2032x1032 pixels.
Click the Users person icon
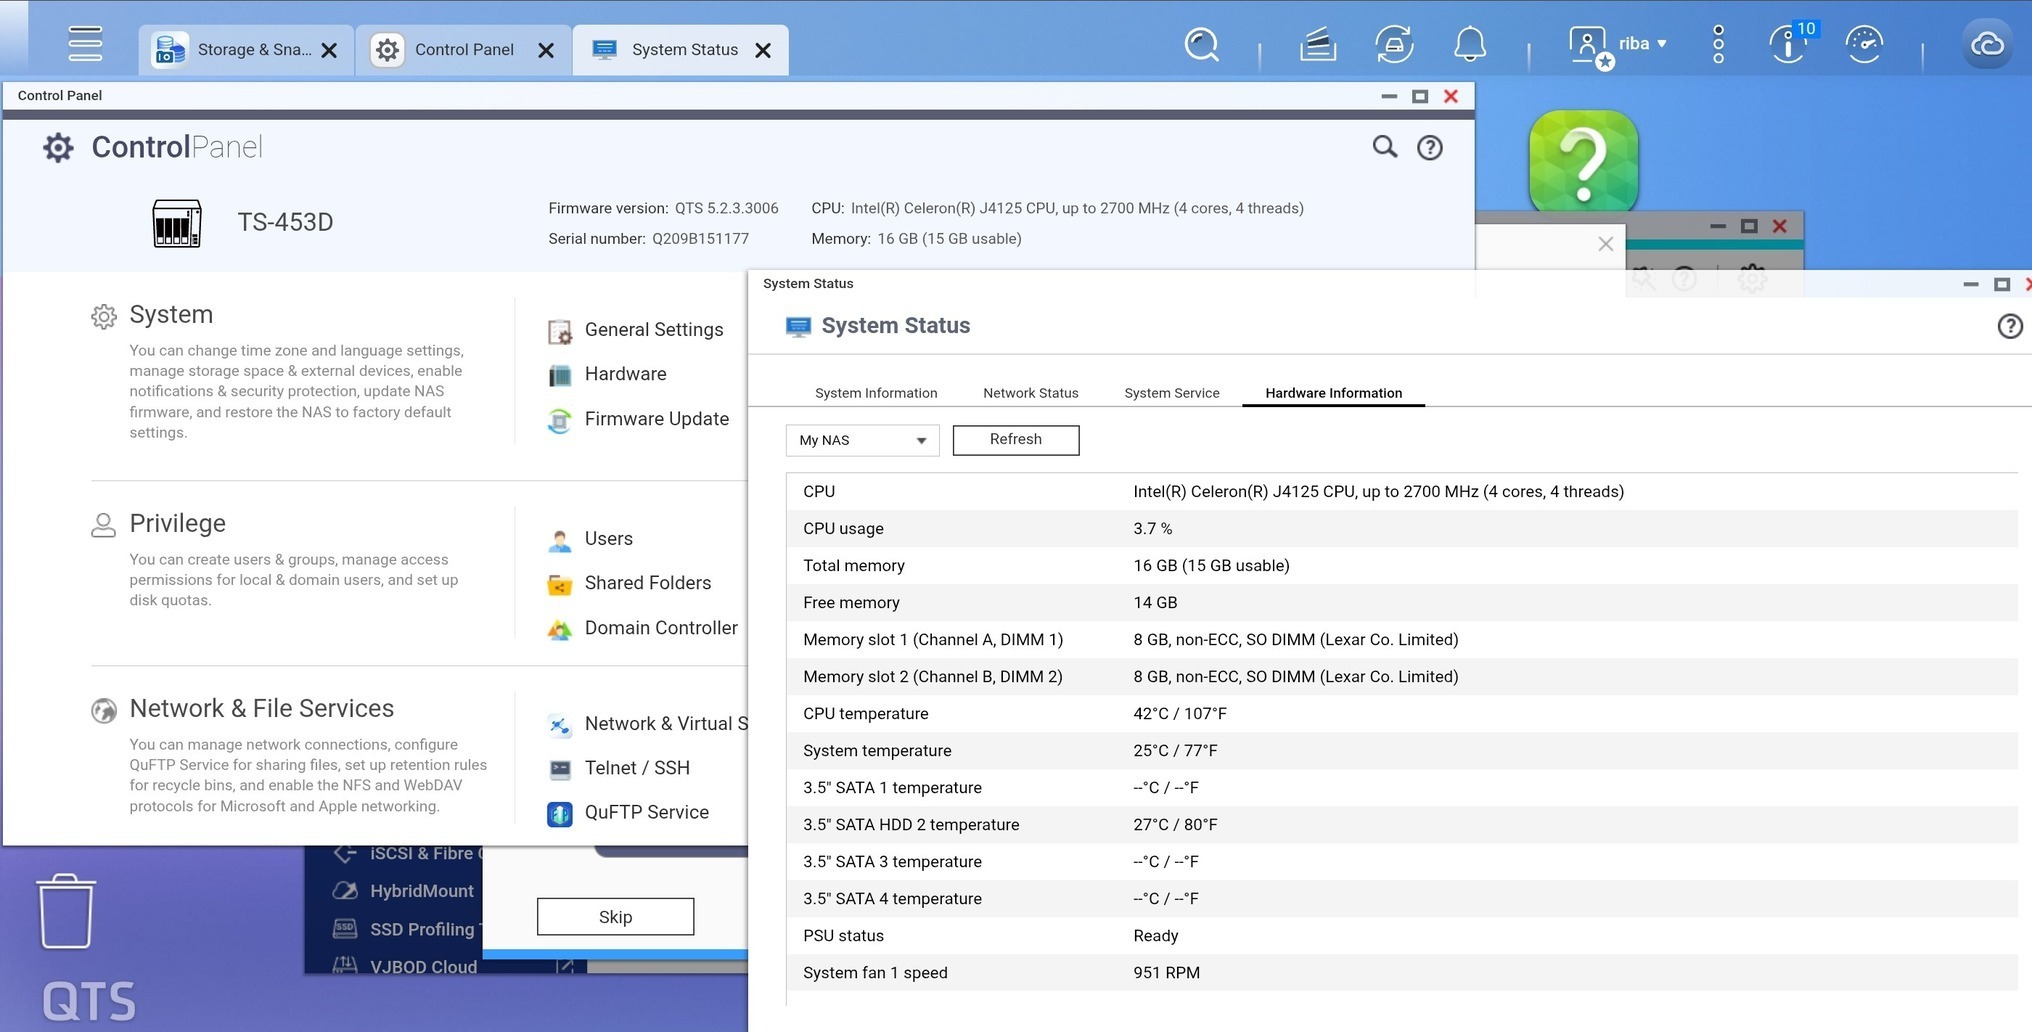click(x=560, y=540)
